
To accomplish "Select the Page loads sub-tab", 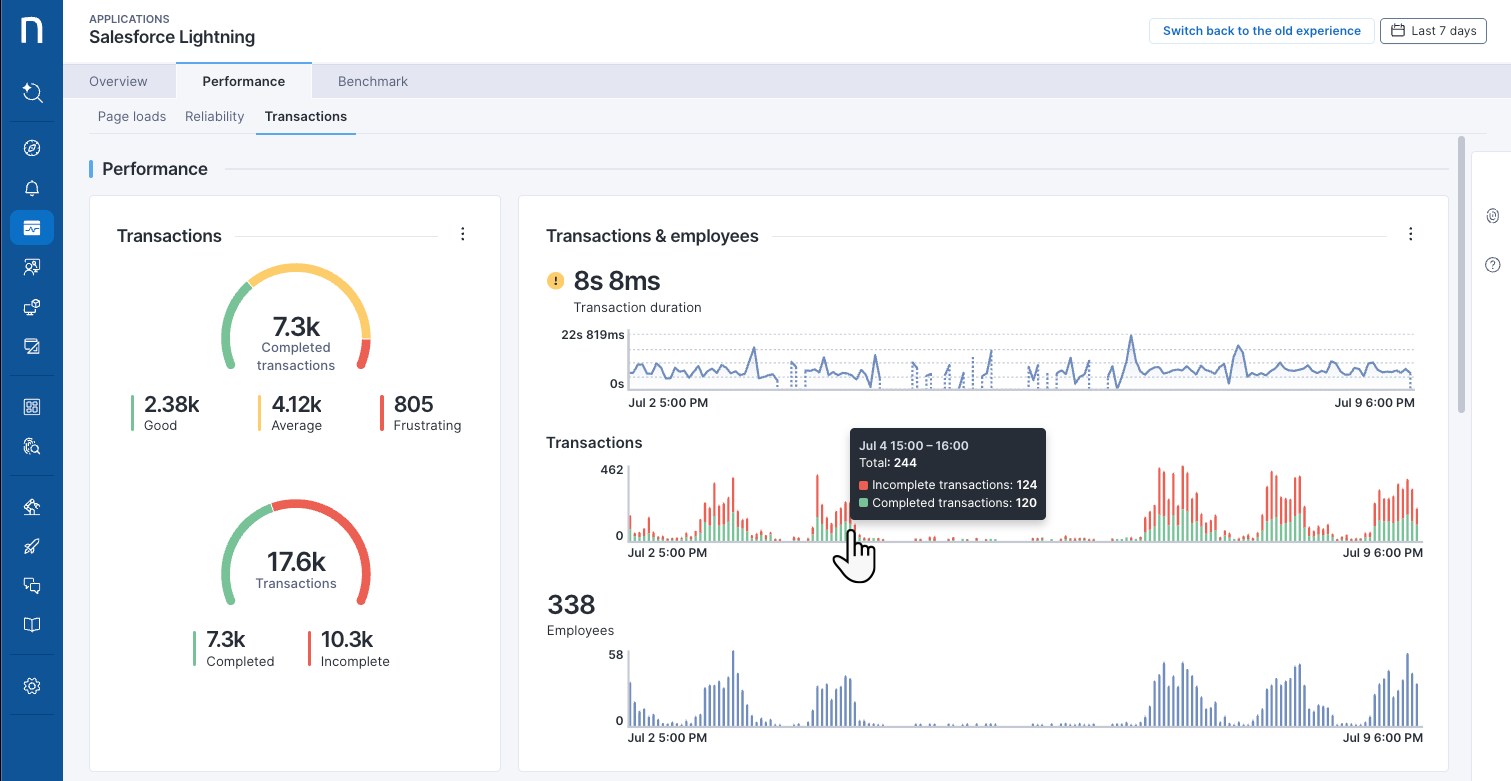I will [x=132, y=116].
